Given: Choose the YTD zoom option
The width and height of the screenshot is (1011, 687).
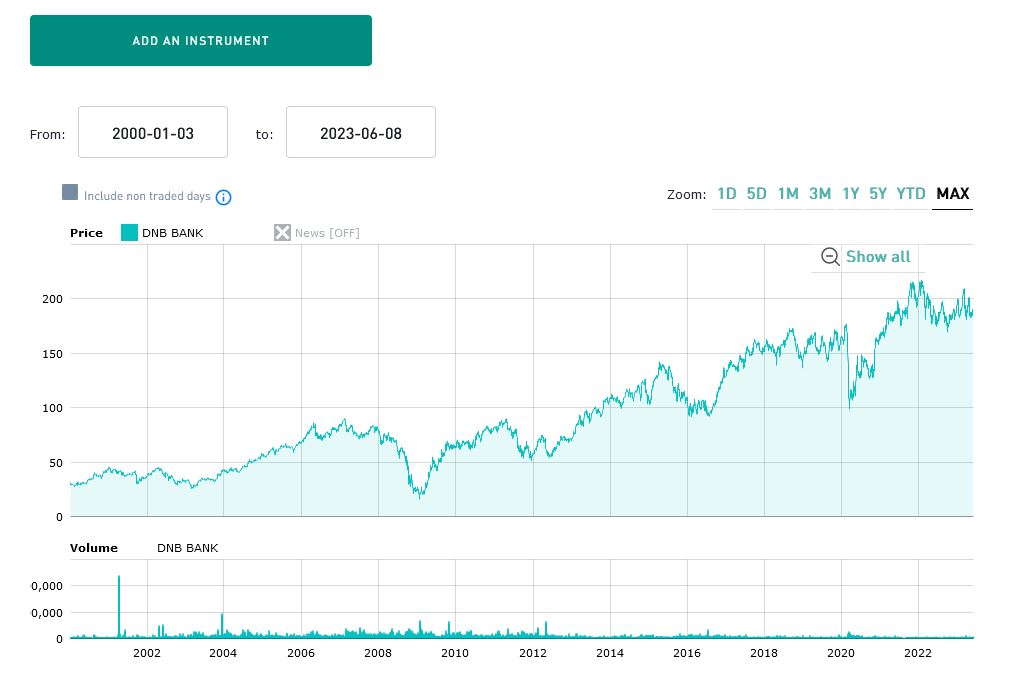Looking at the screenshot, I should click(911, 194).
